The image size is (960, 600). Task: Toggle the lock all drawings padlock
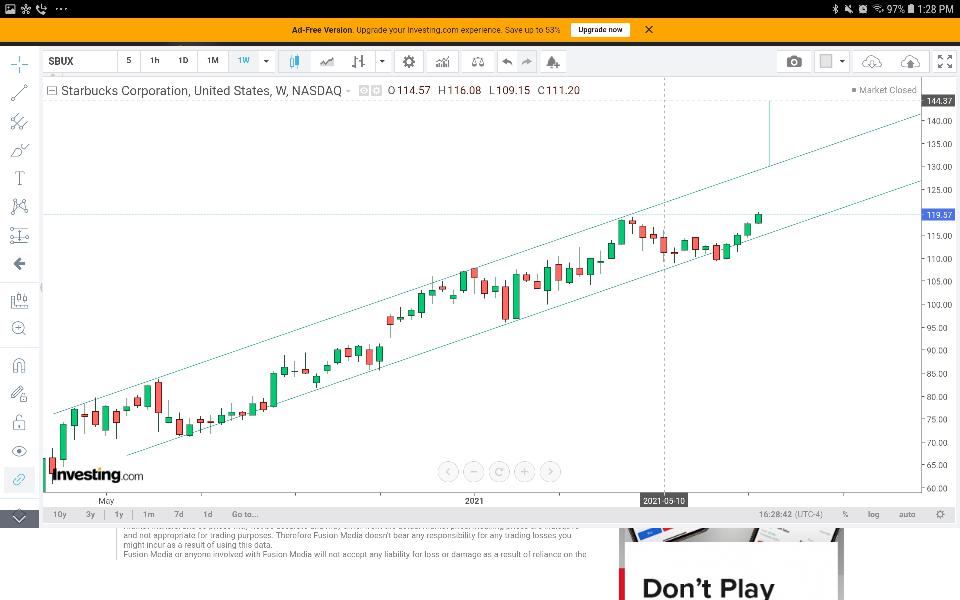click(19, 422)
